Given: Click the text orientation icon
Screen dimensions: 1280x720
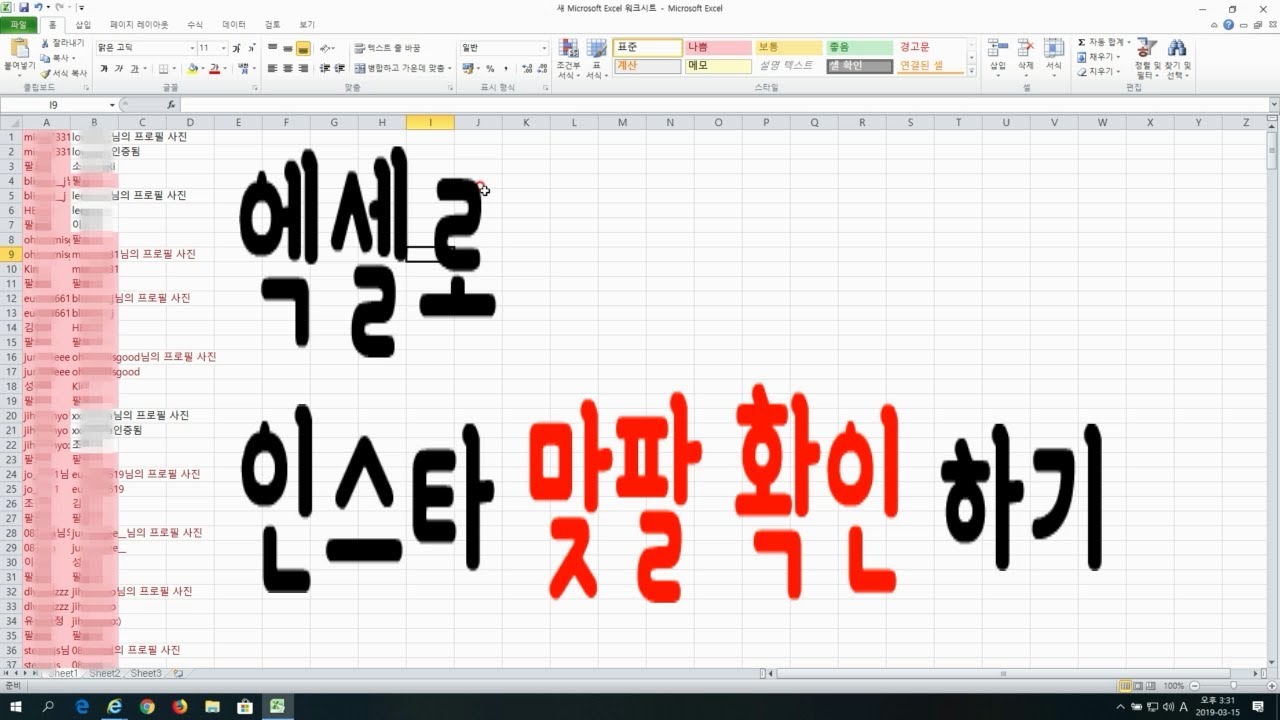Looking at the screenshot, I should click(327, 48).
